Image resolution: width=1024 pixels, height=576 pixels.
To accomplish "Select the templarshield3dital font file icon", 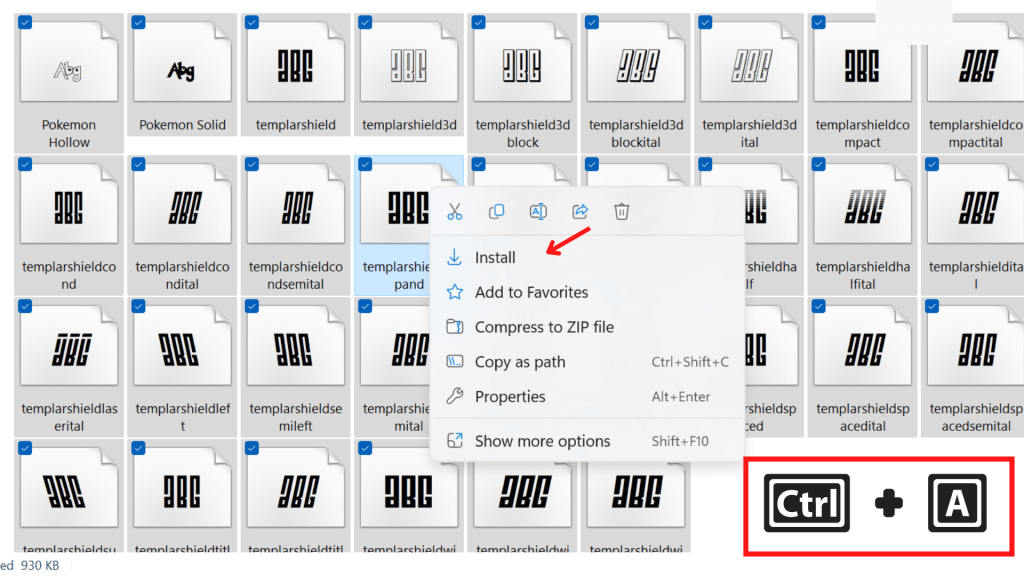I will point(749,62).
